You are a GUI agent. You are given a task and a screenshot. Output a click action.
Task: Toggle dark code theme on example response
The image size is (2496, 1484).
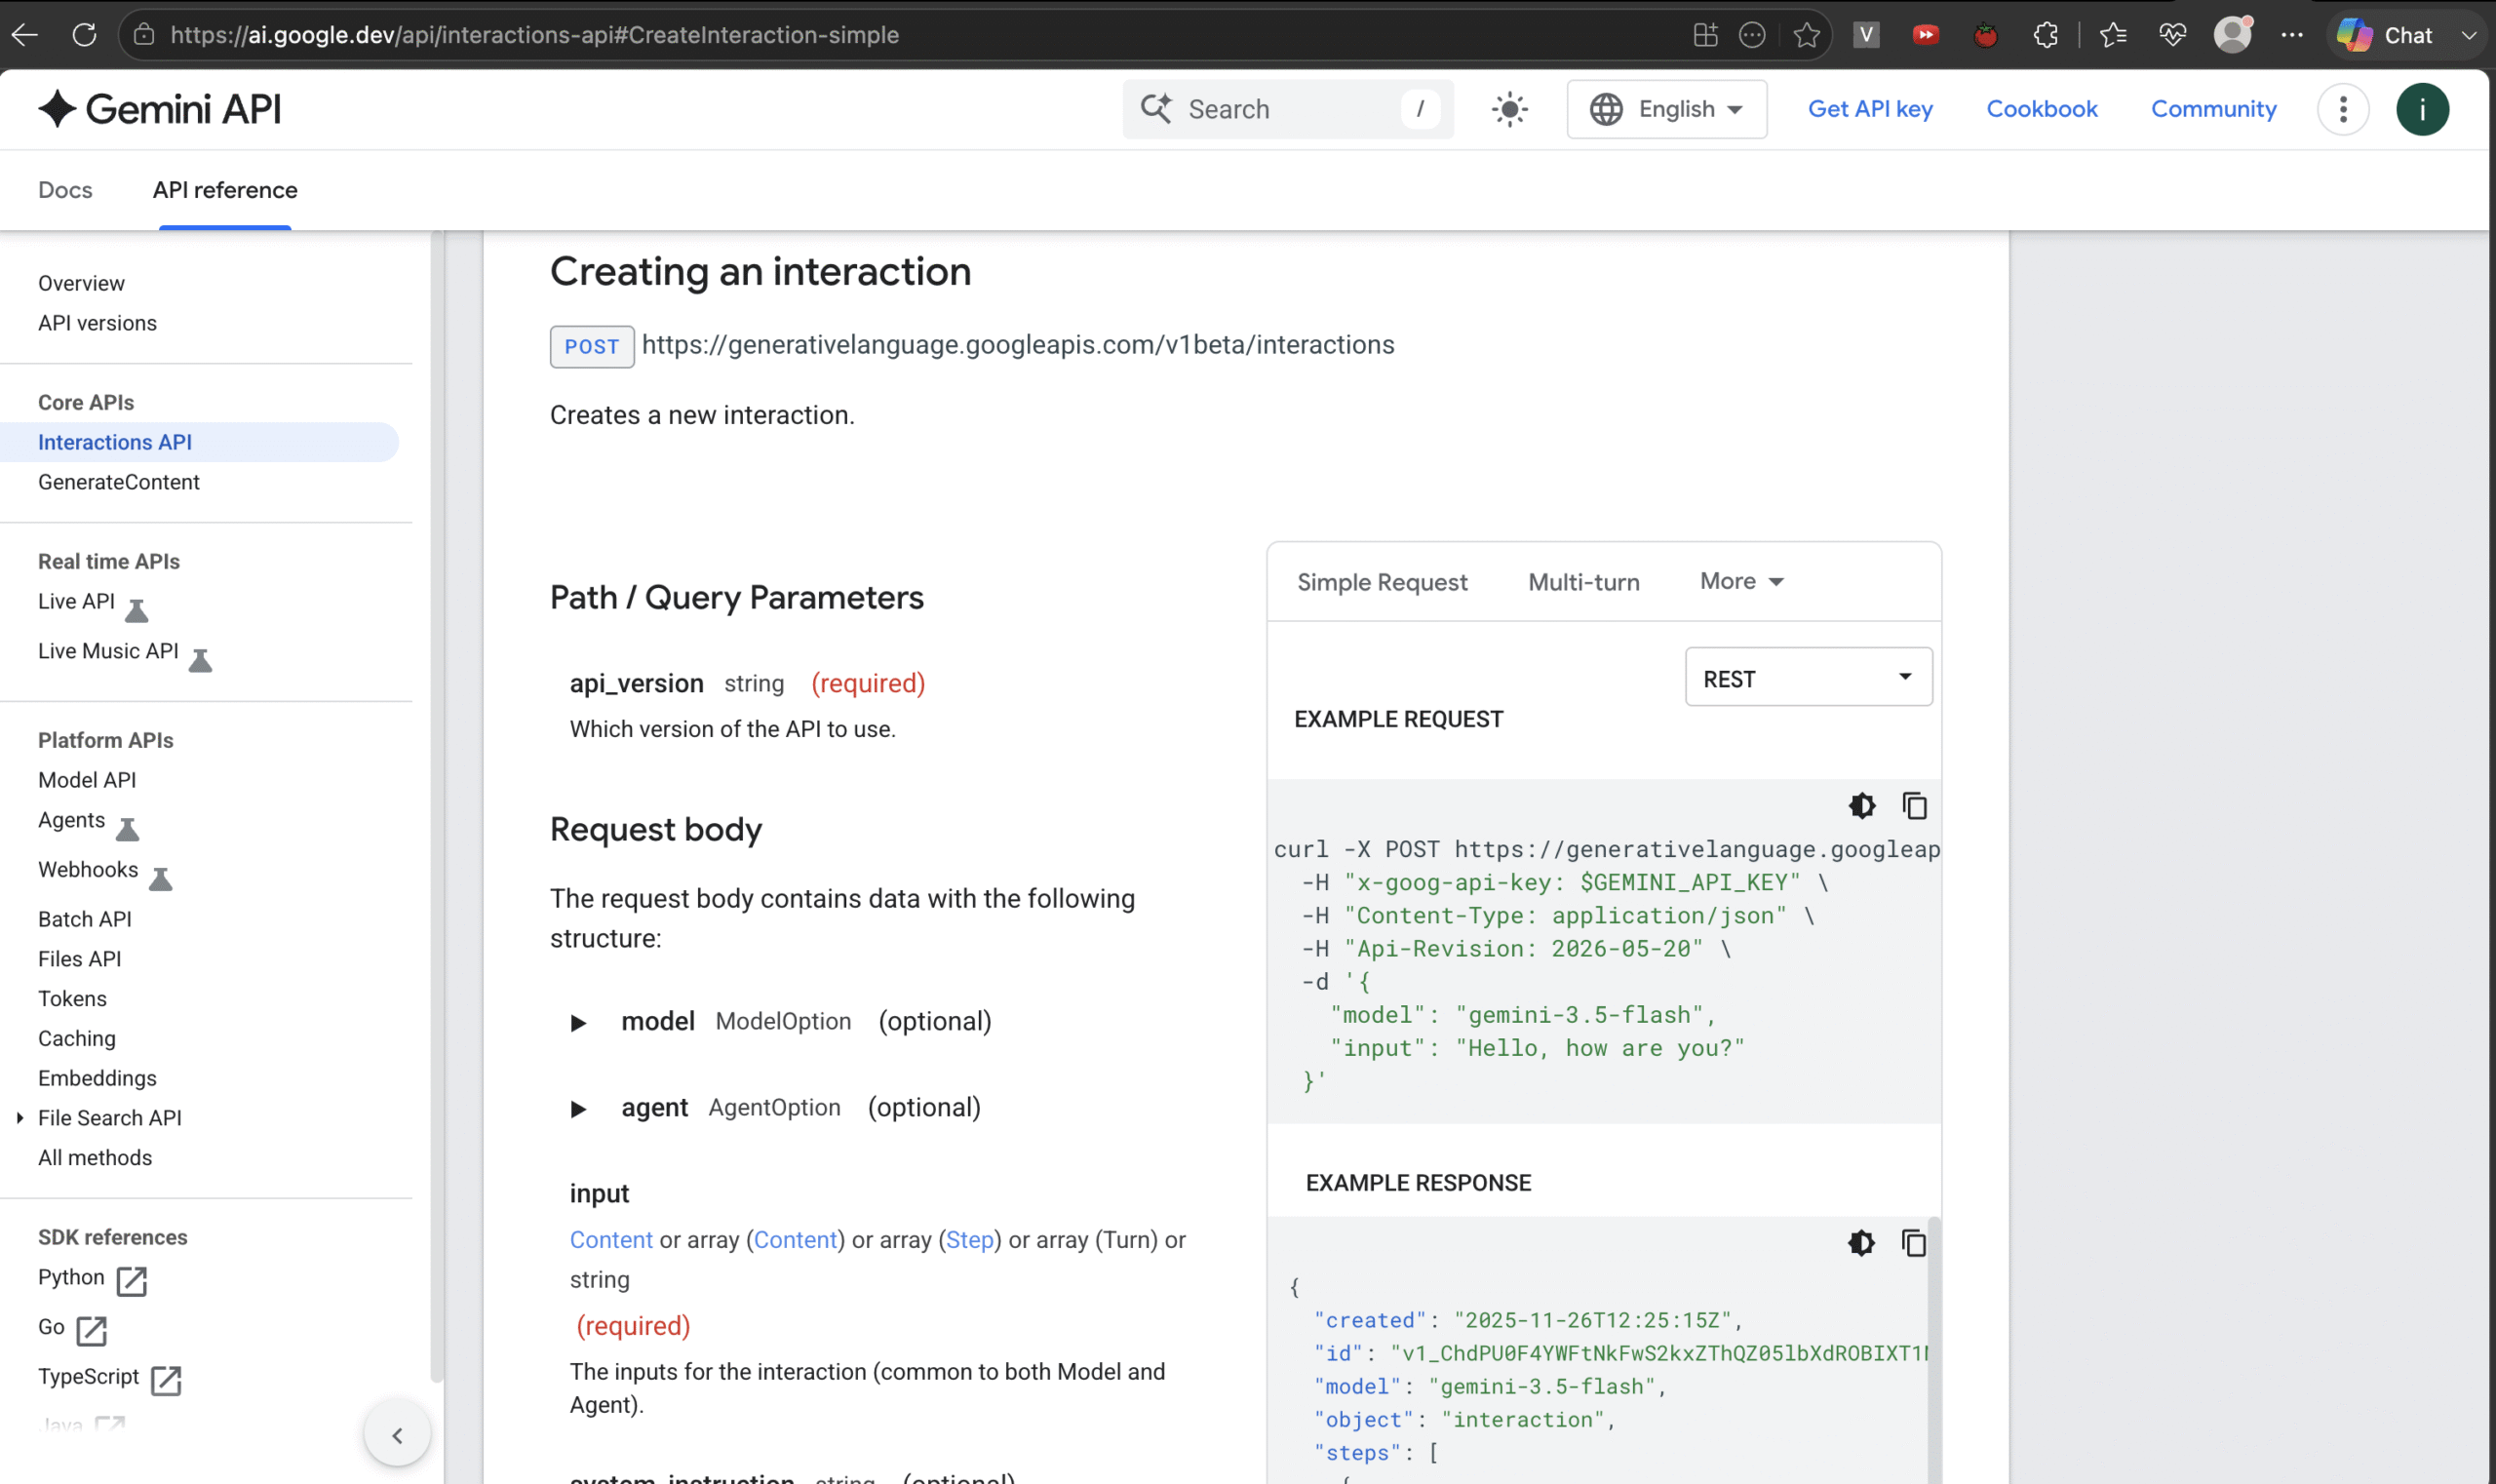click(1861, 1243)
